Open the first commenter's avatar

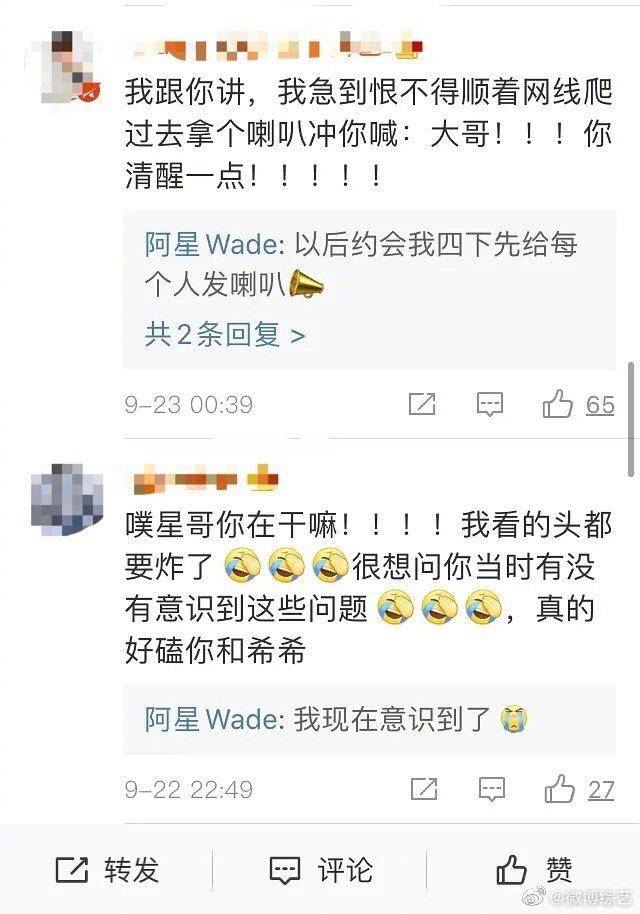(70, 68)
